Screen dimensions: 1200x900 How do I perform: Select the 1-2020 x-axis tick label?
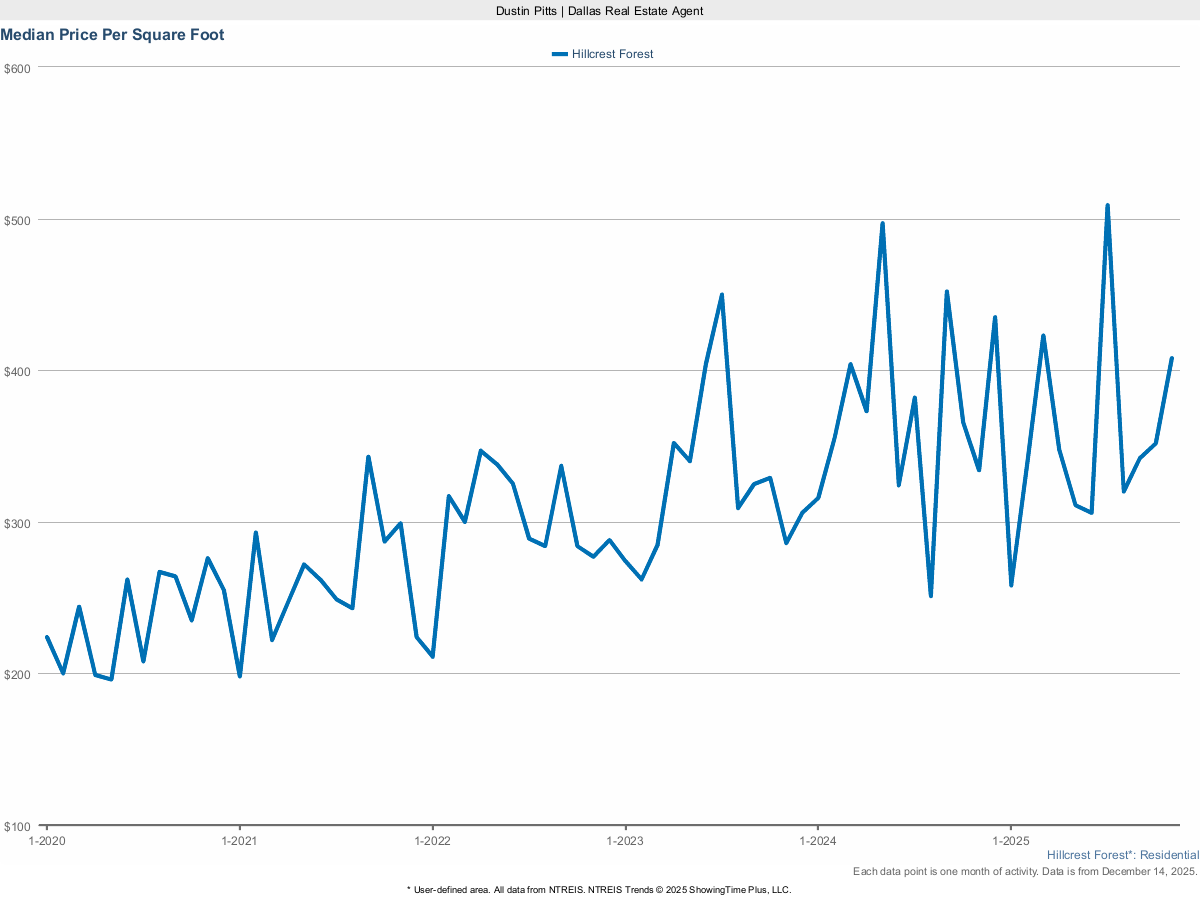click(x=46, y=841)
